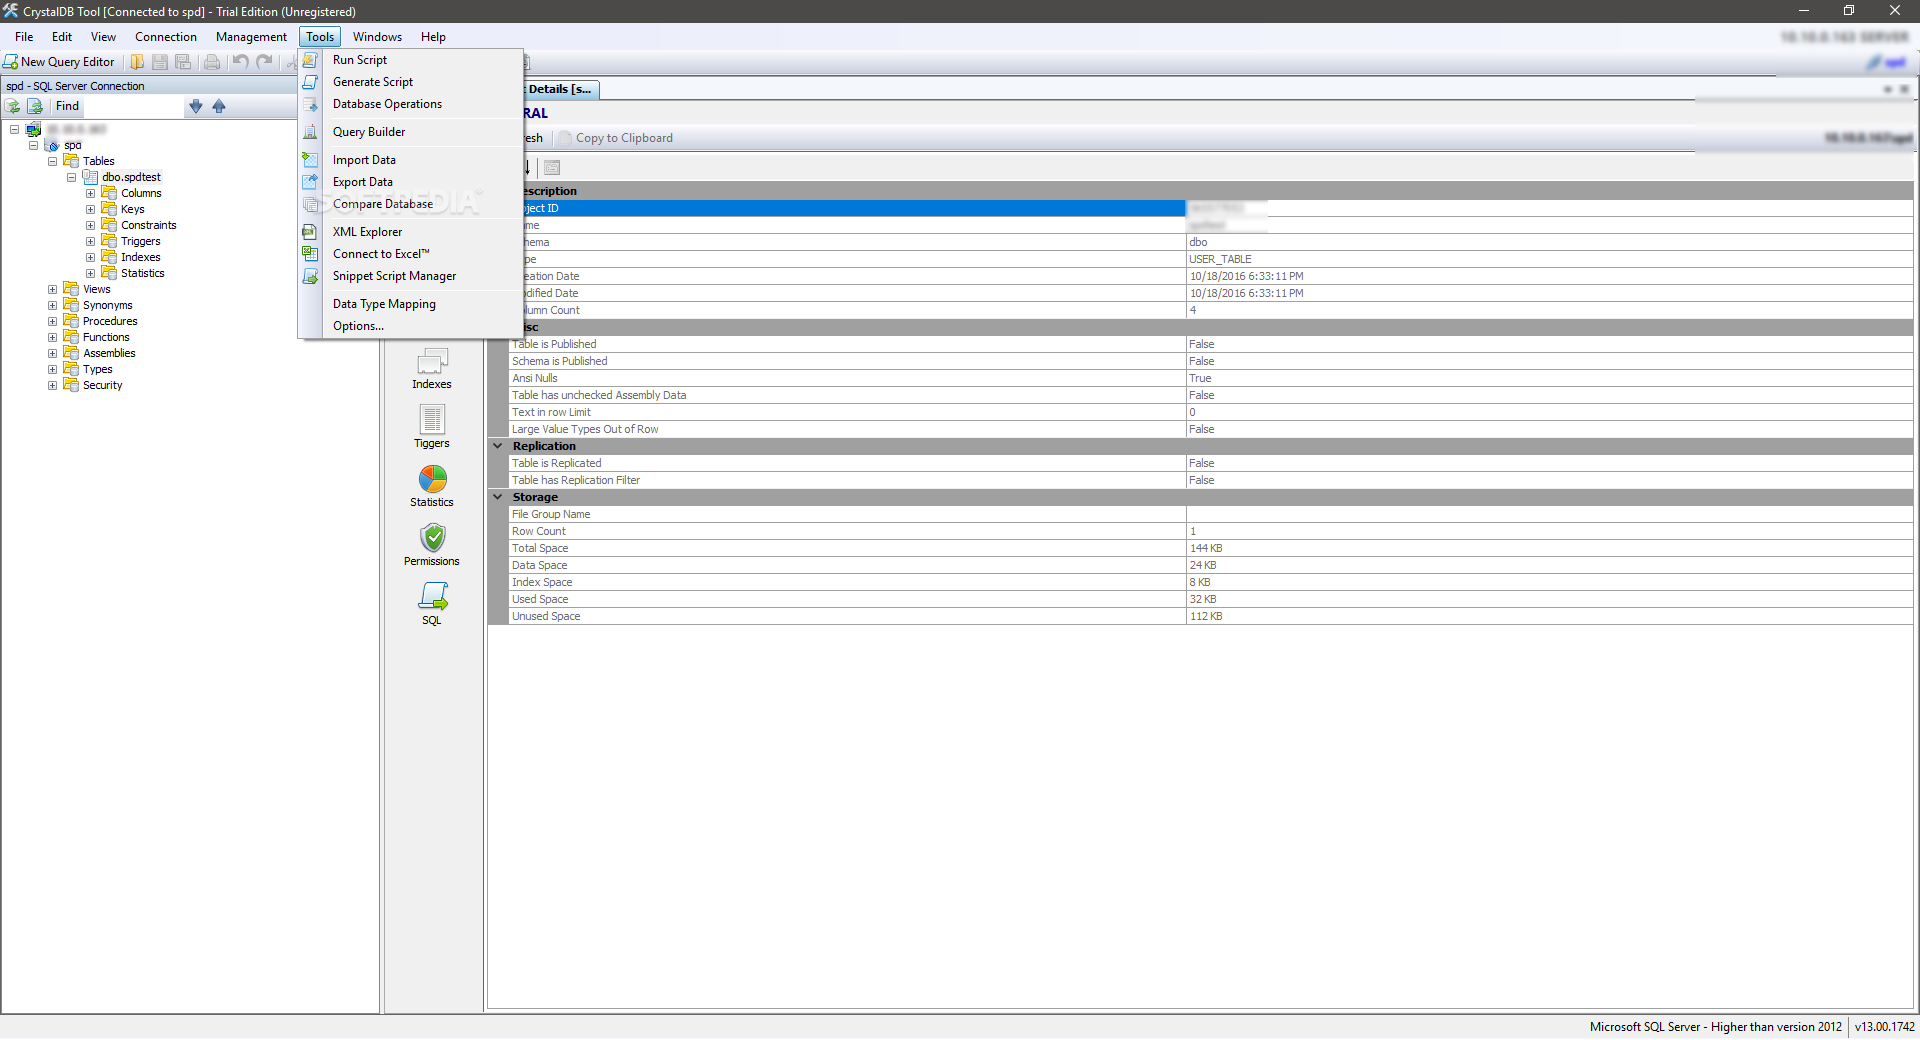Select the server connection node icon
The height and width of the screenshot is (1040, 1920).
pos(33,129)
